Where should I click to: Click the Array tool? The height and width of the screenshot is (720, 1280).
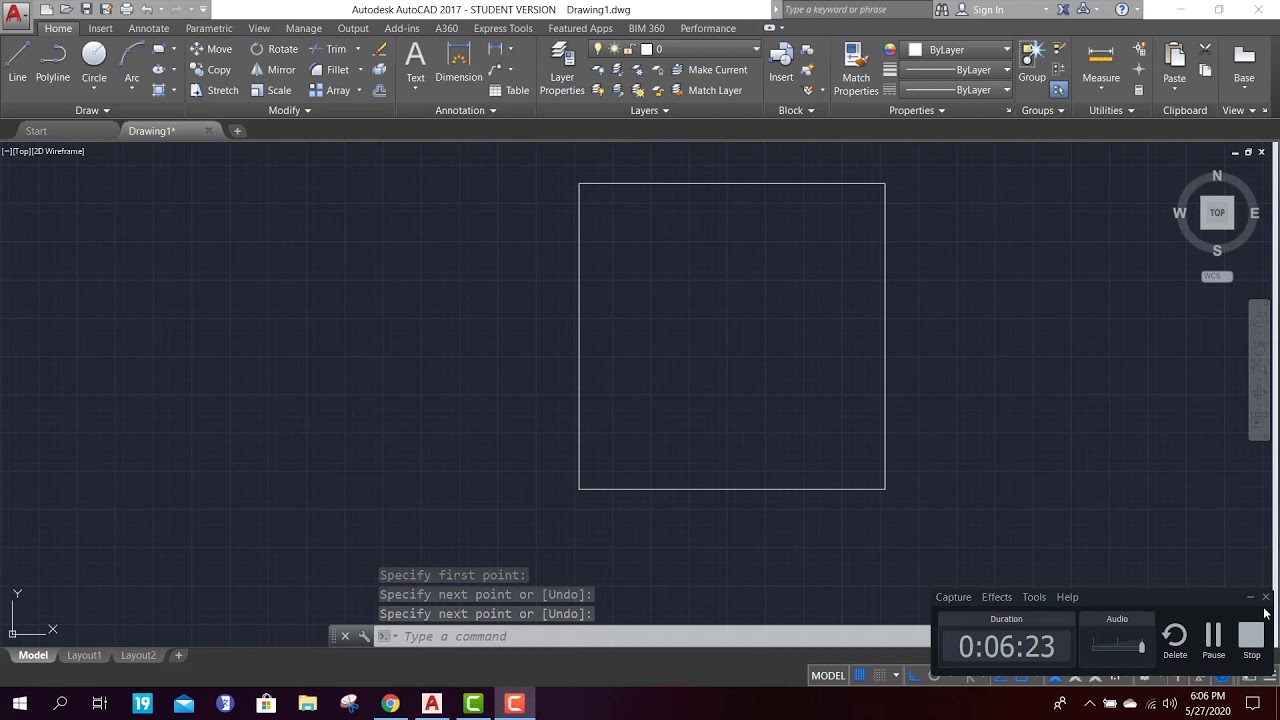point(330,90)
